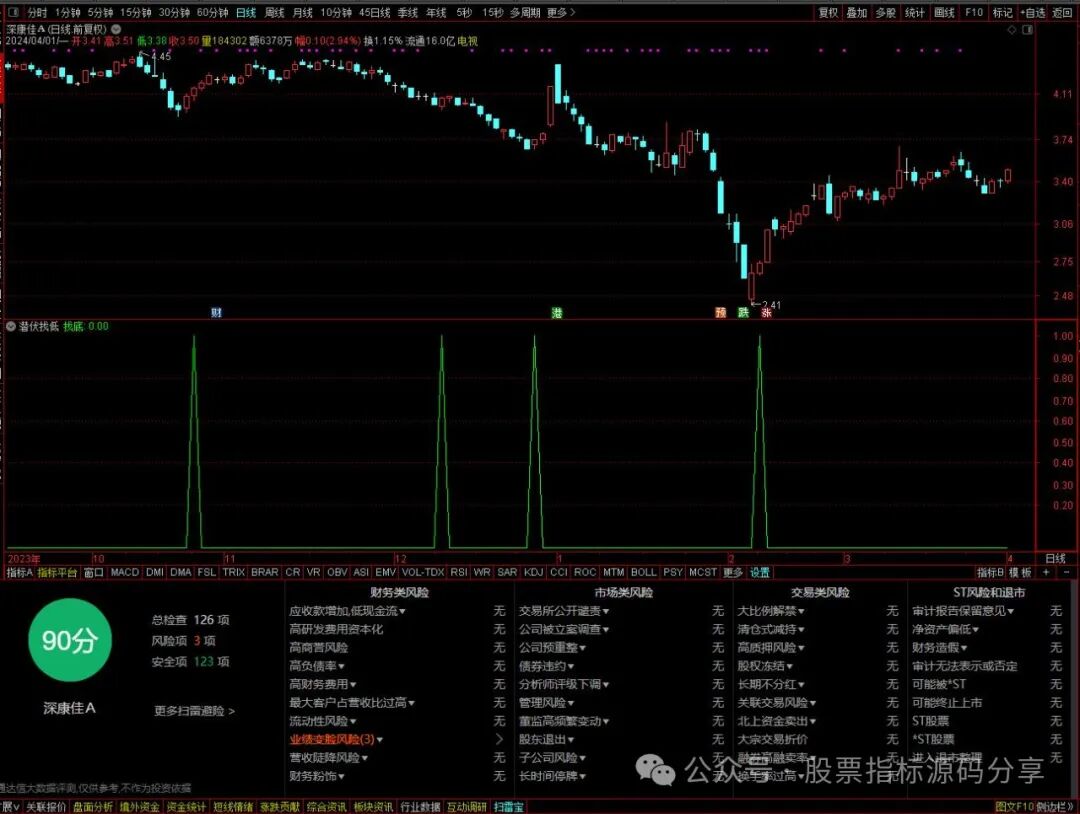
Task: Click the red 涨 marker on the chart
Action: point(767,313)
